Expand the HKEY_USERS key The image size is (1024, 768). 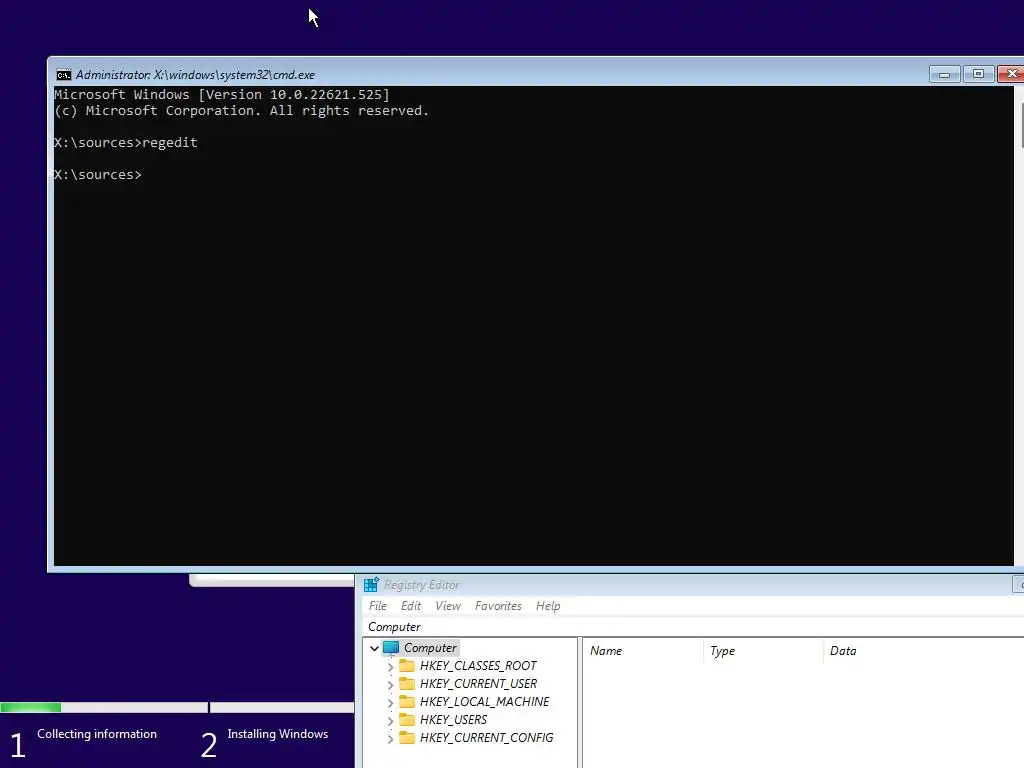click(x=391, y=721)
